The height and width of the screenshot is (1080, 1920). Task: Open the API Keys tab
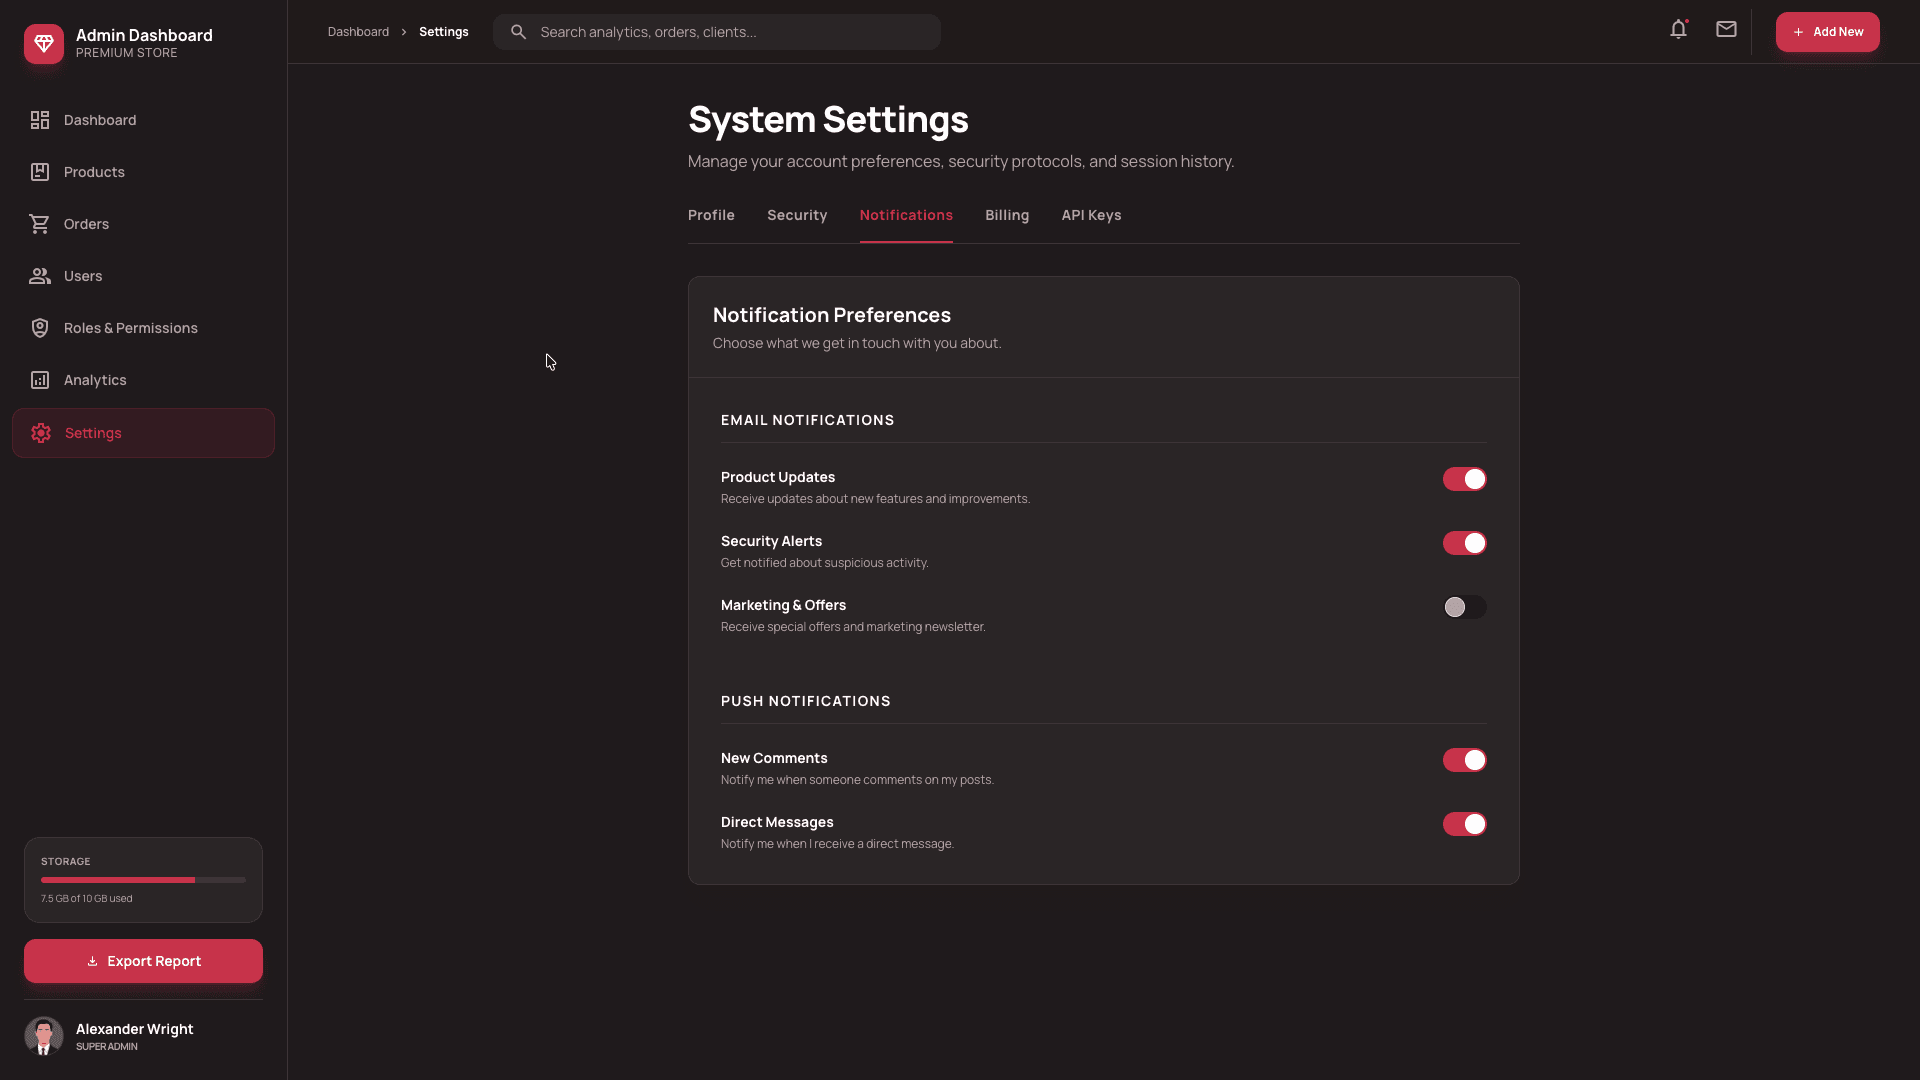[1091, 215]
